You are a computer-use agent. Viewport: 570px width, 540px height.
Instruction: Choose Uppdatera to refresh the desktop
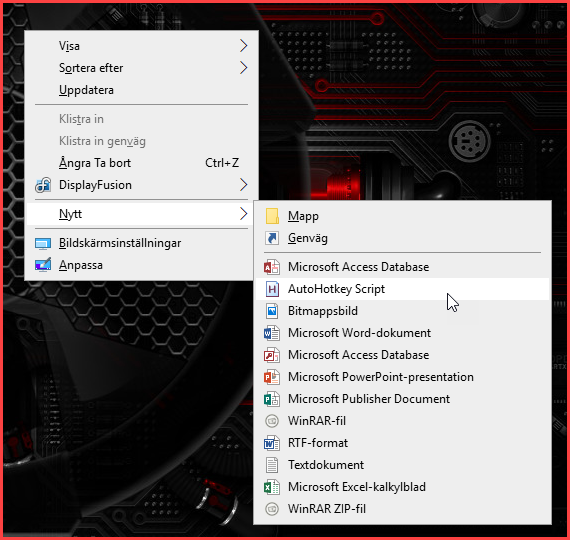(x=142, y=90)
